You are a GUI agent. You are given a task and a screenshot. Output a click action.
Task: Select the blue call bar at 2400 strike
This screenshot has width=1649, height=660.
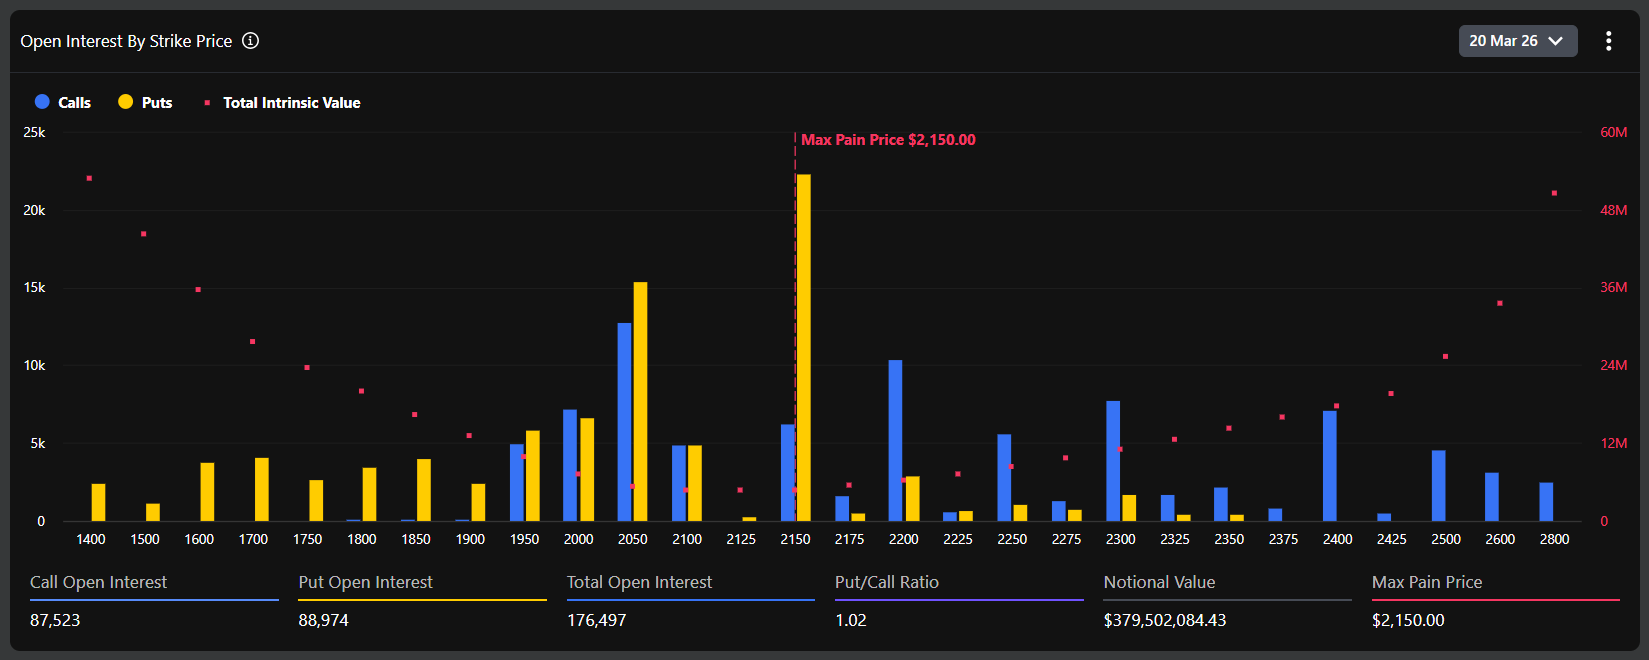(1330, 465)
